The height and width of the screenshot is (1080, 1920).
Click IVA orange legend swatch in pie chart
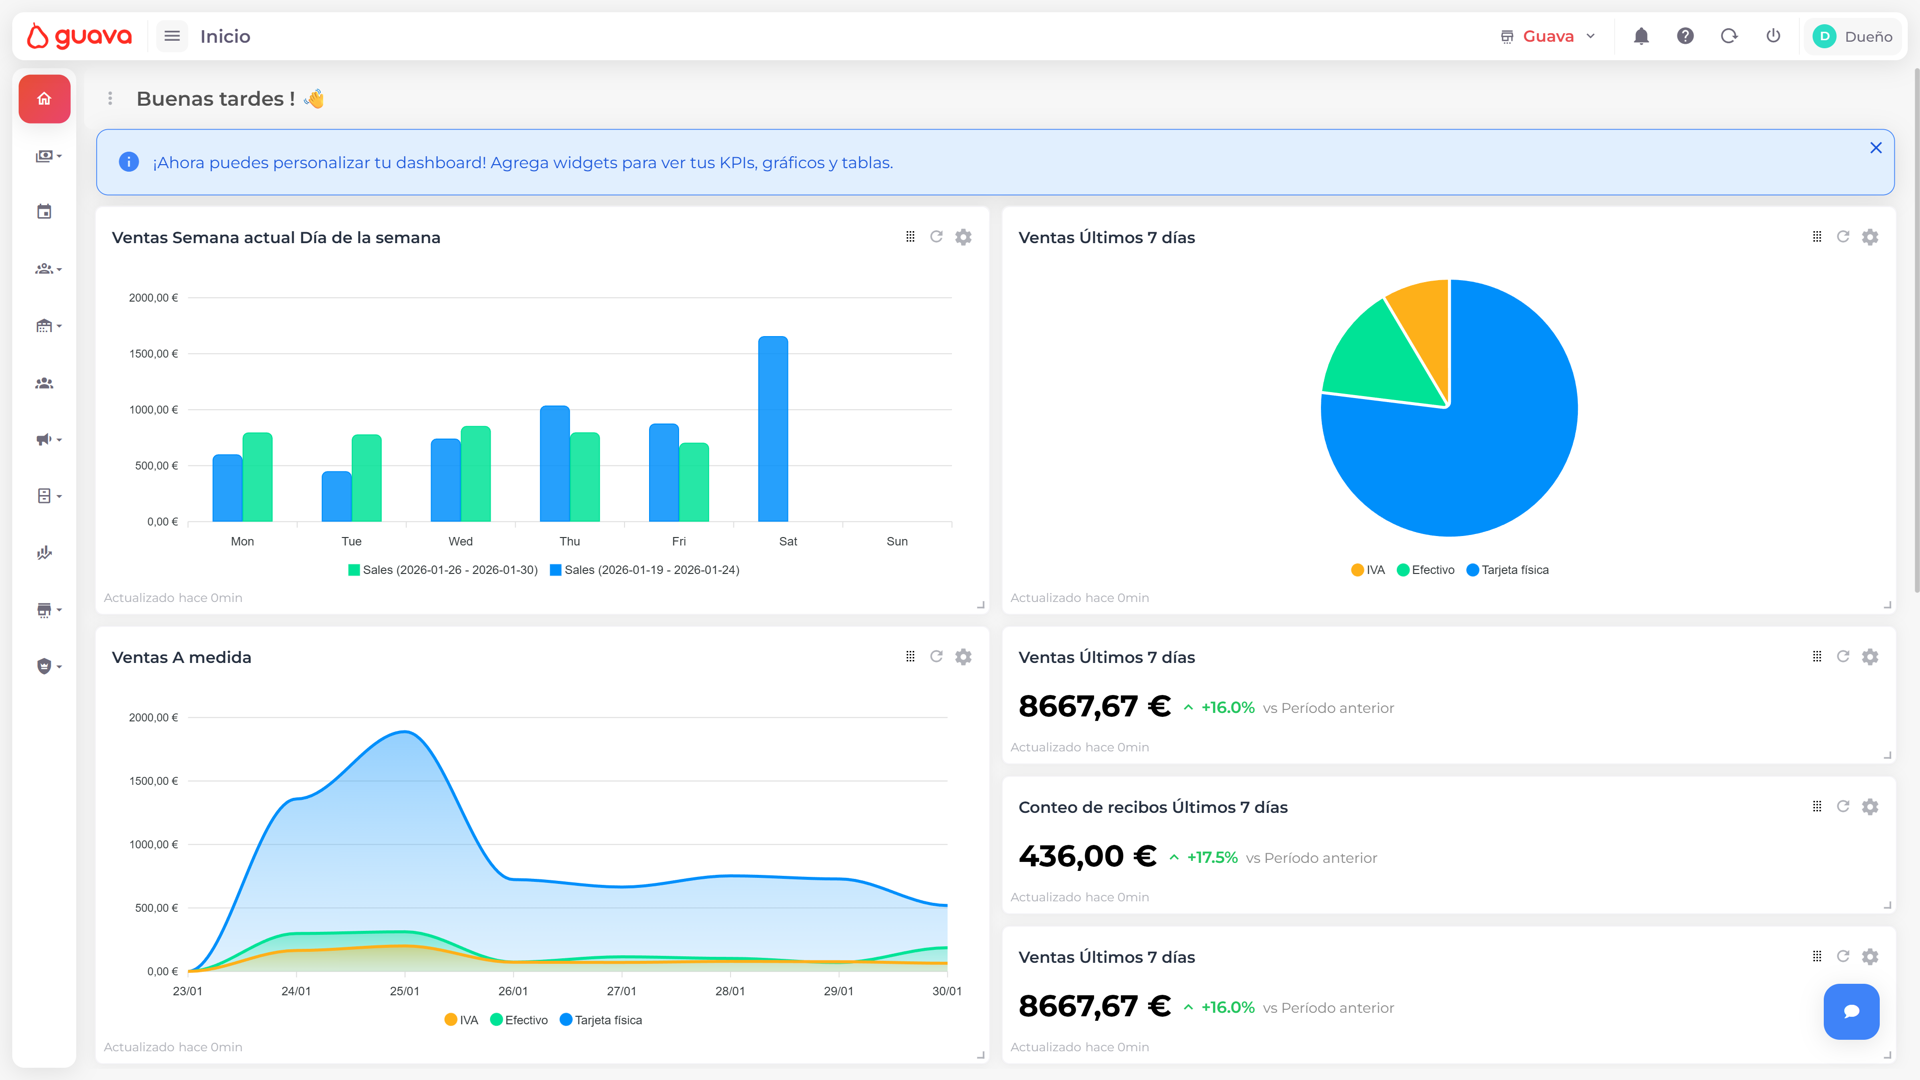[1357, 570]
